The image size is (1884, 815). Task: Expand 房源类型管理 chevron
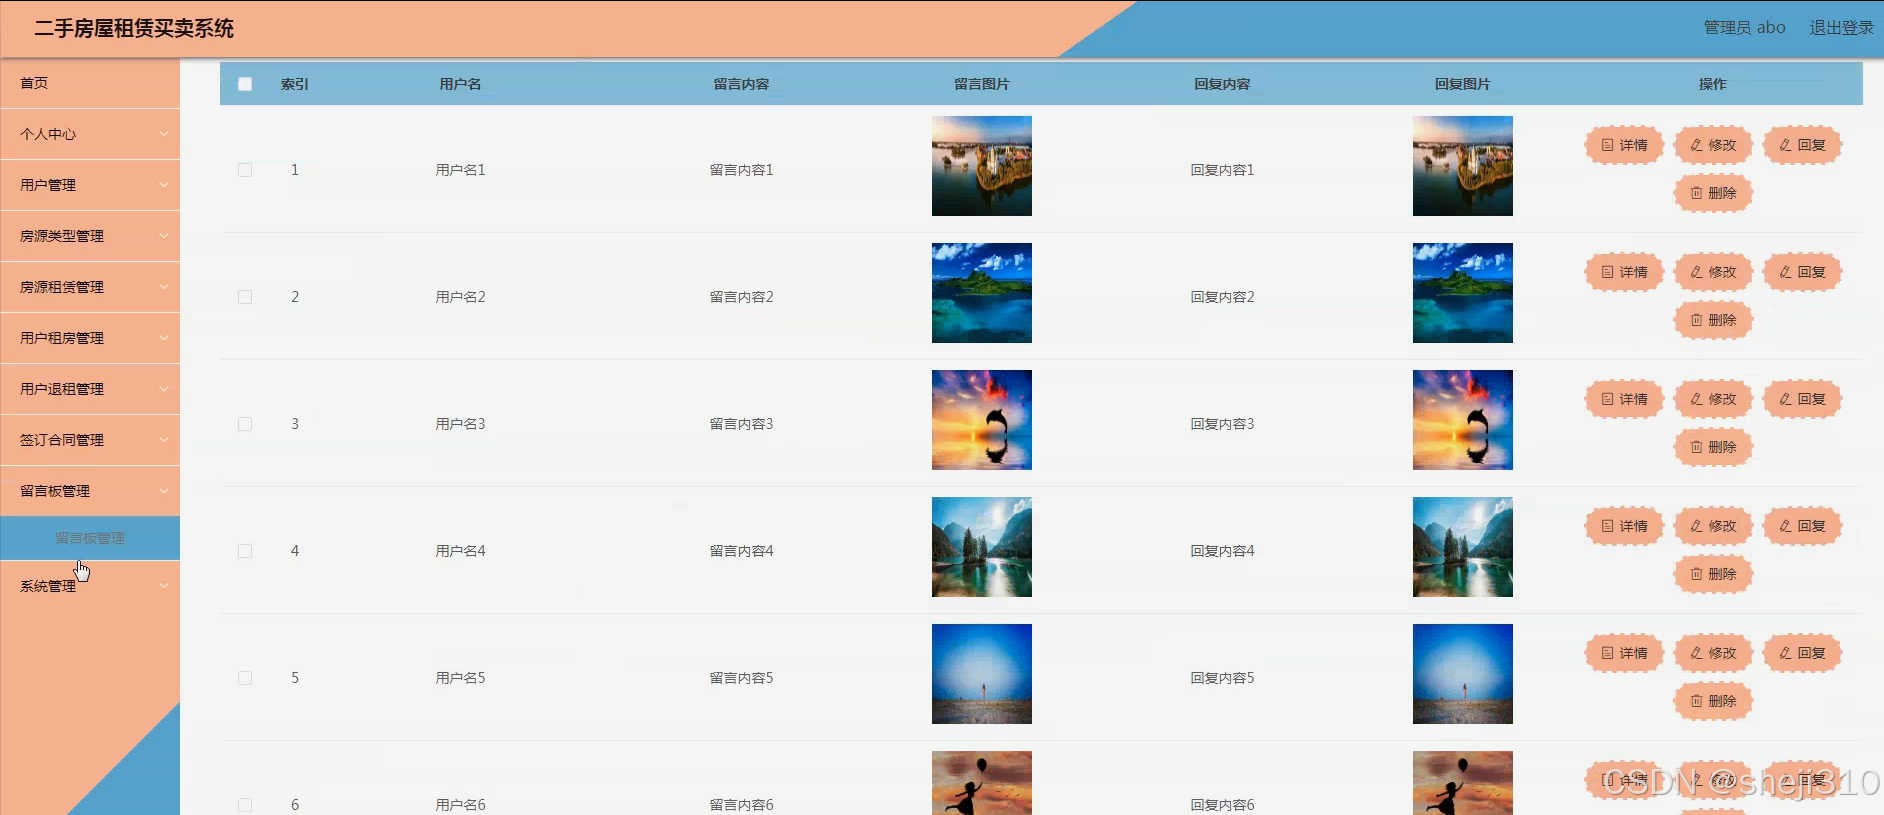pyautogui.click(x=164, y=236)
